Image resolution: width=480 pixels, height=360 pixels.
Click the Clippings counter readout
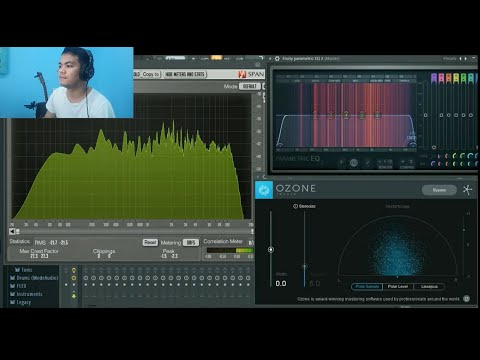[x=104, y=253]
